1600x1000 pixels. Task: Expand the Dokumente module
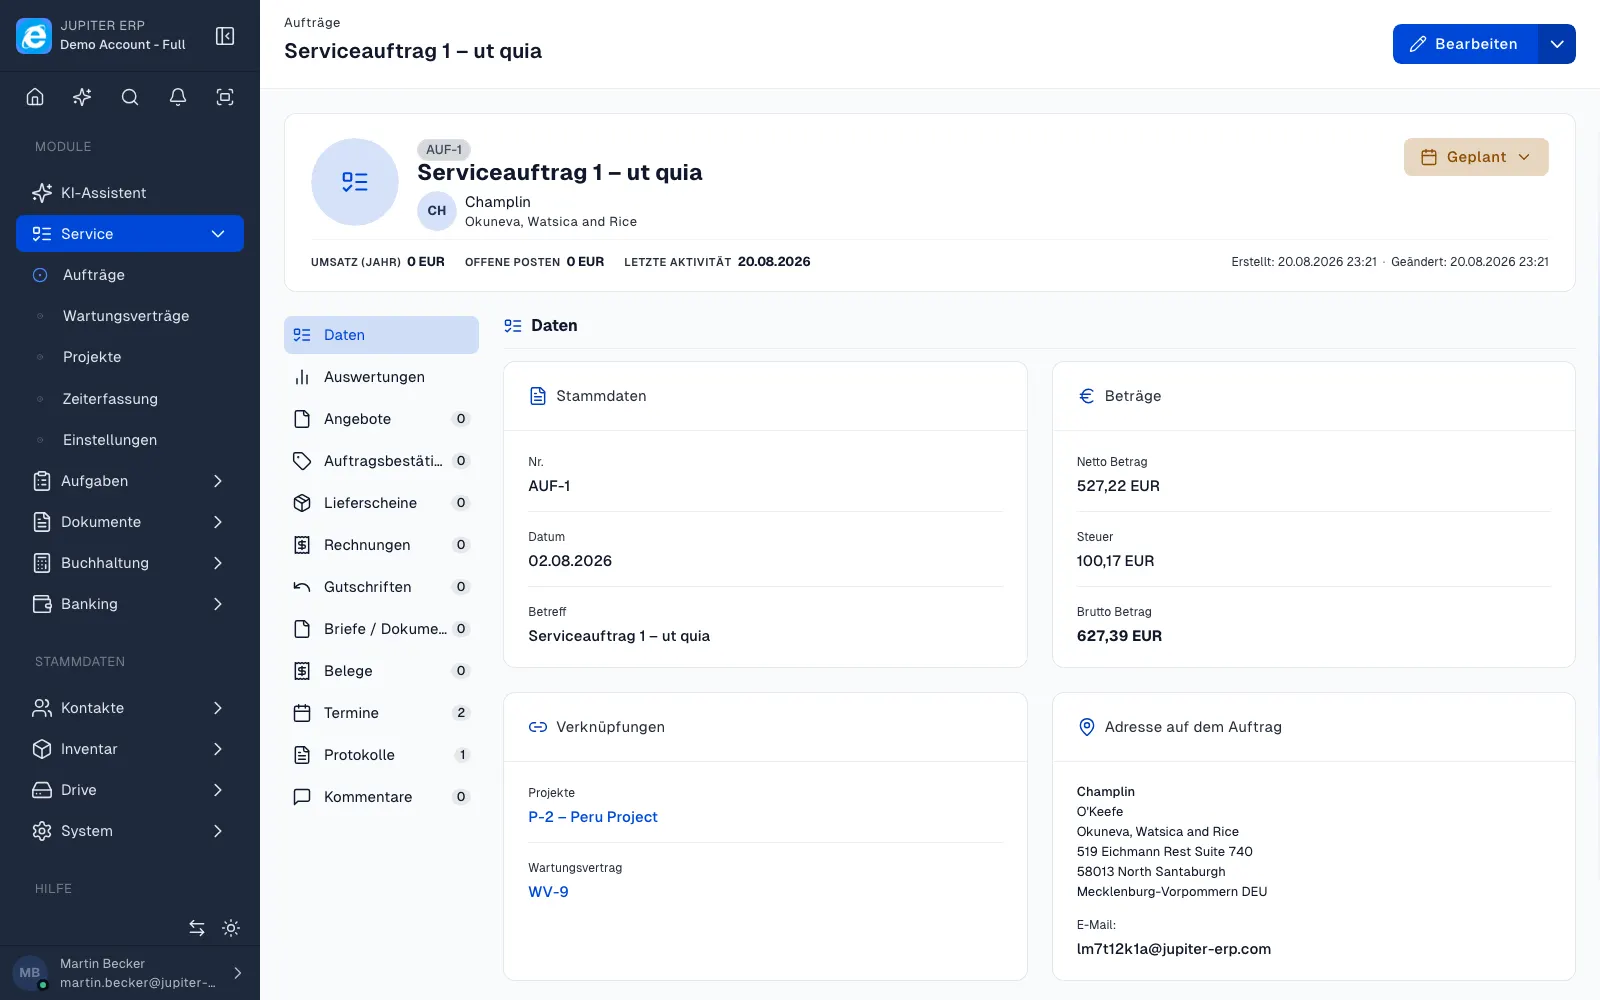click(130, 522)
